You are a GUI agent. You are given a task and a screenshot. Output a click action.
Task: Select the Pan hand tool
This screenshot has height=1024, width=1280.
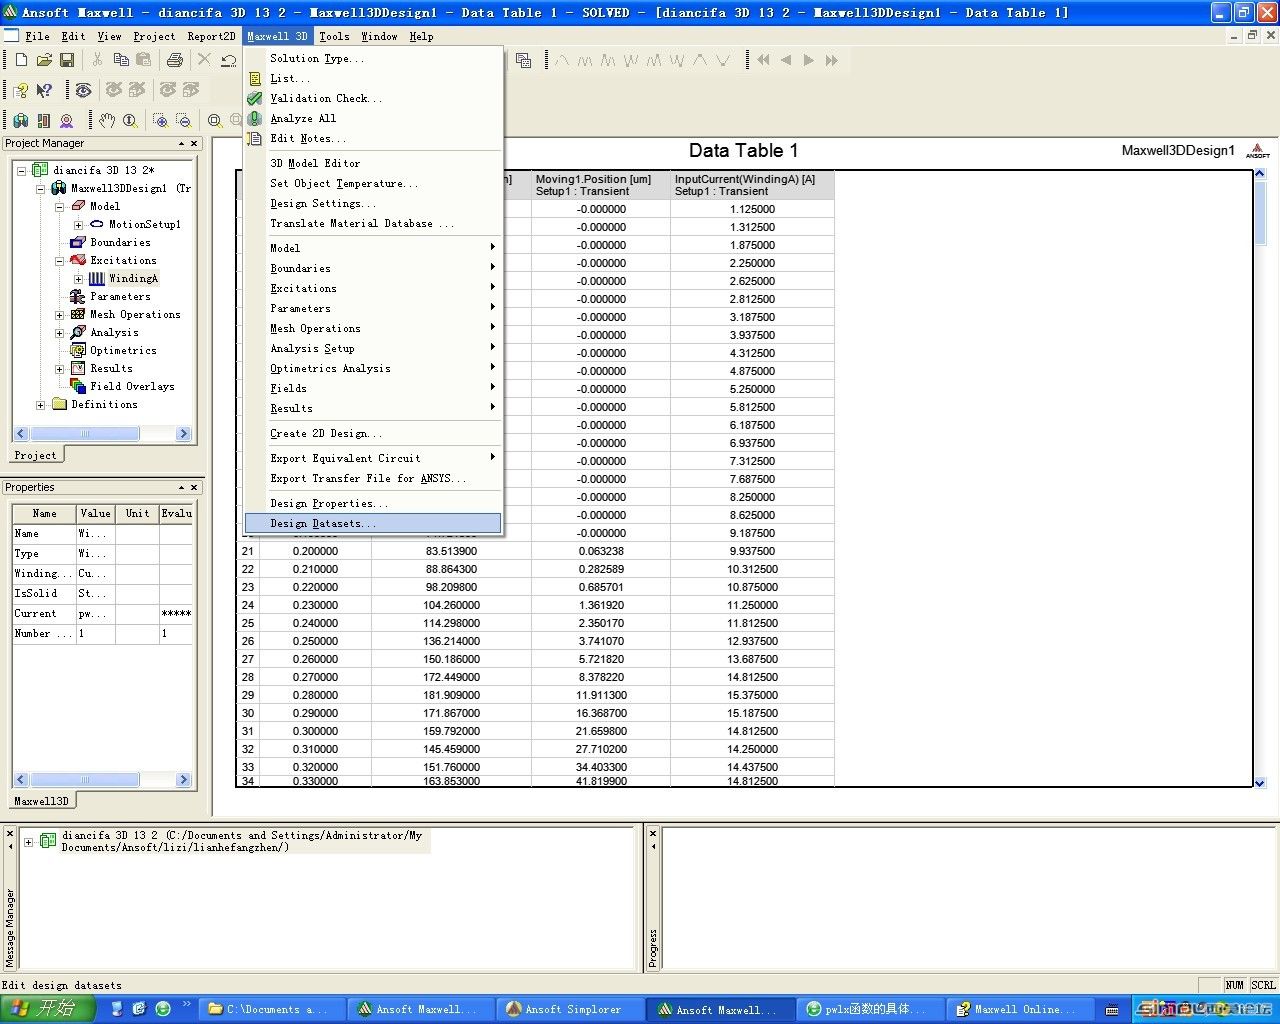107,120
